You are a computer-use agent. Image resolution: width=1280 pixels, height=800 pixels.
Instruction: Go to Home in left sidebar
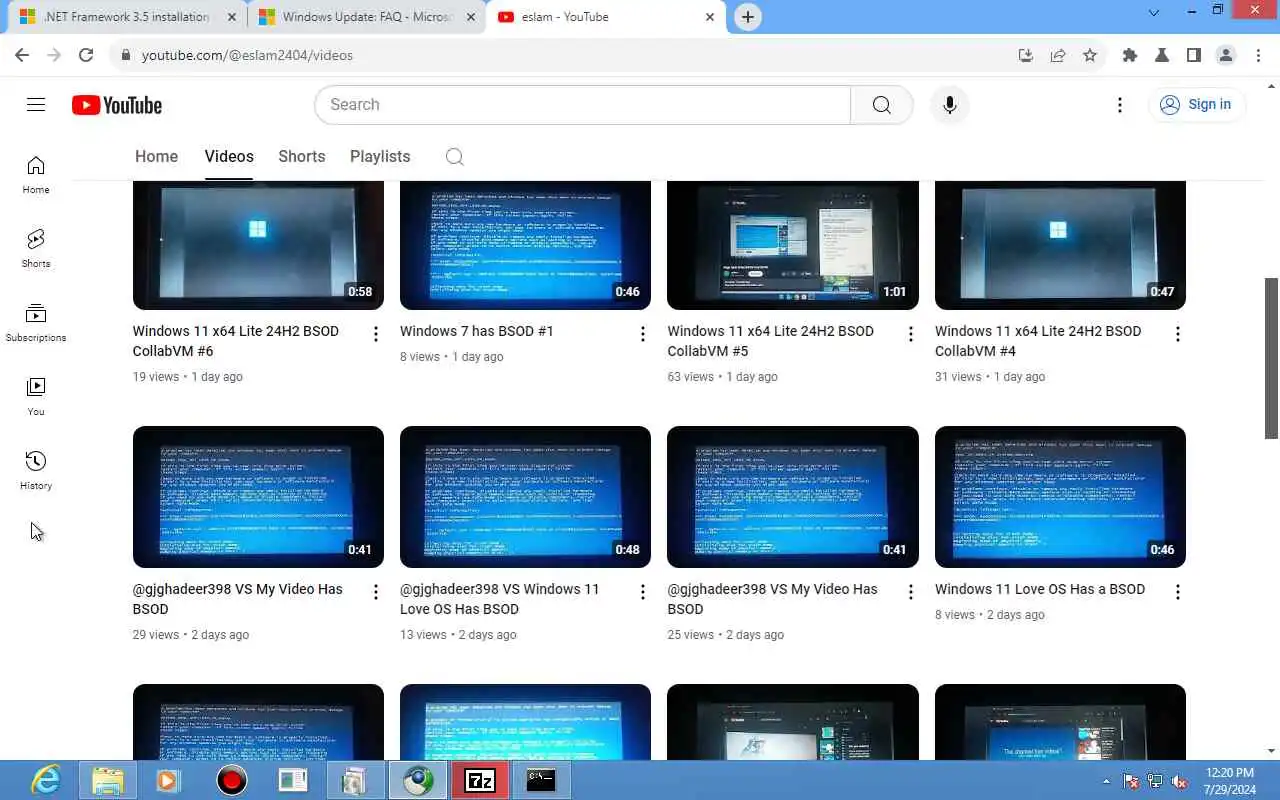[x=36, y=175]
